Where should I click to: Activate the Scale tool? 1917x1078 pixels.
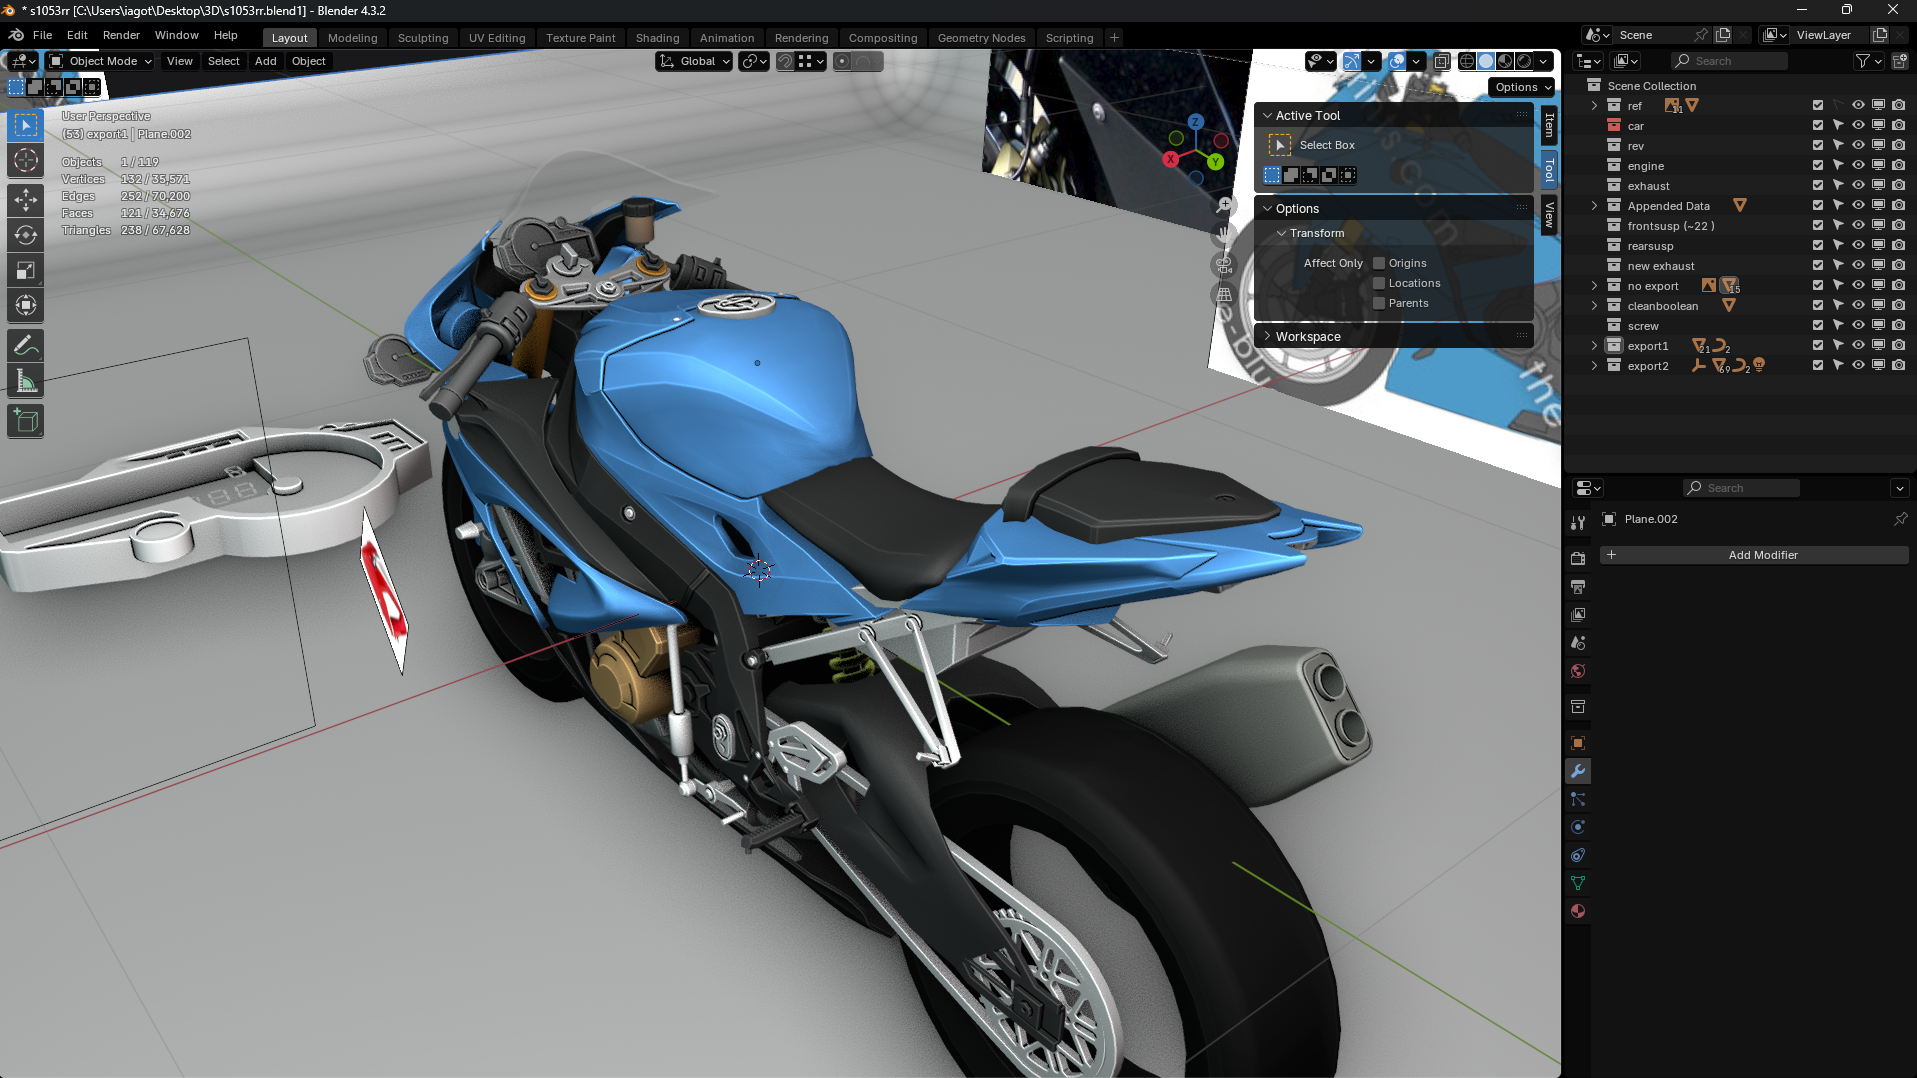point(26,270)
